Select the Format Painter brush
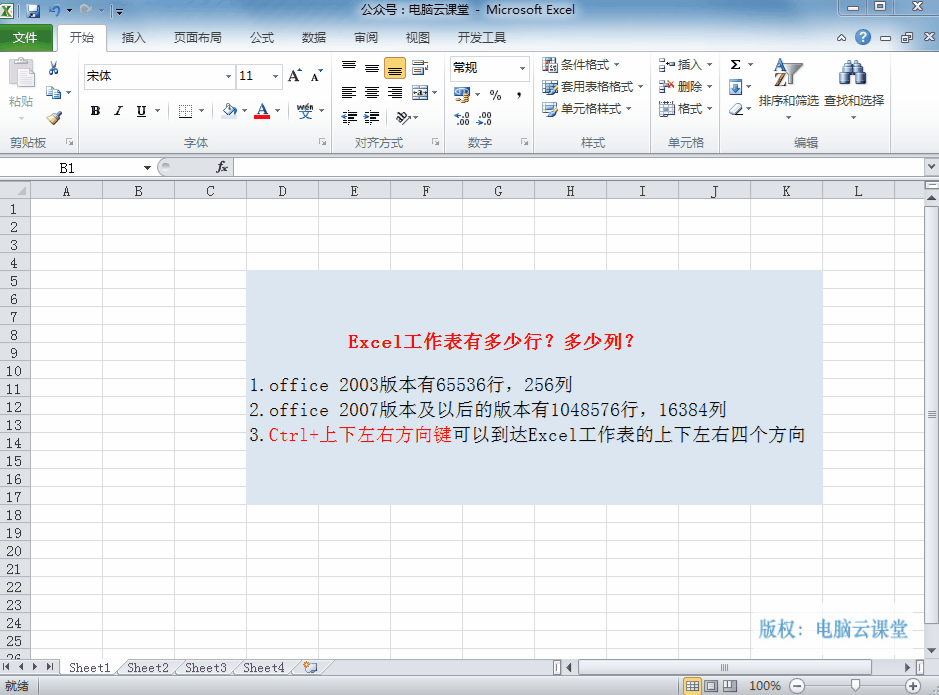Viewport: 939px width, 695px height. (x=54, y=117)
